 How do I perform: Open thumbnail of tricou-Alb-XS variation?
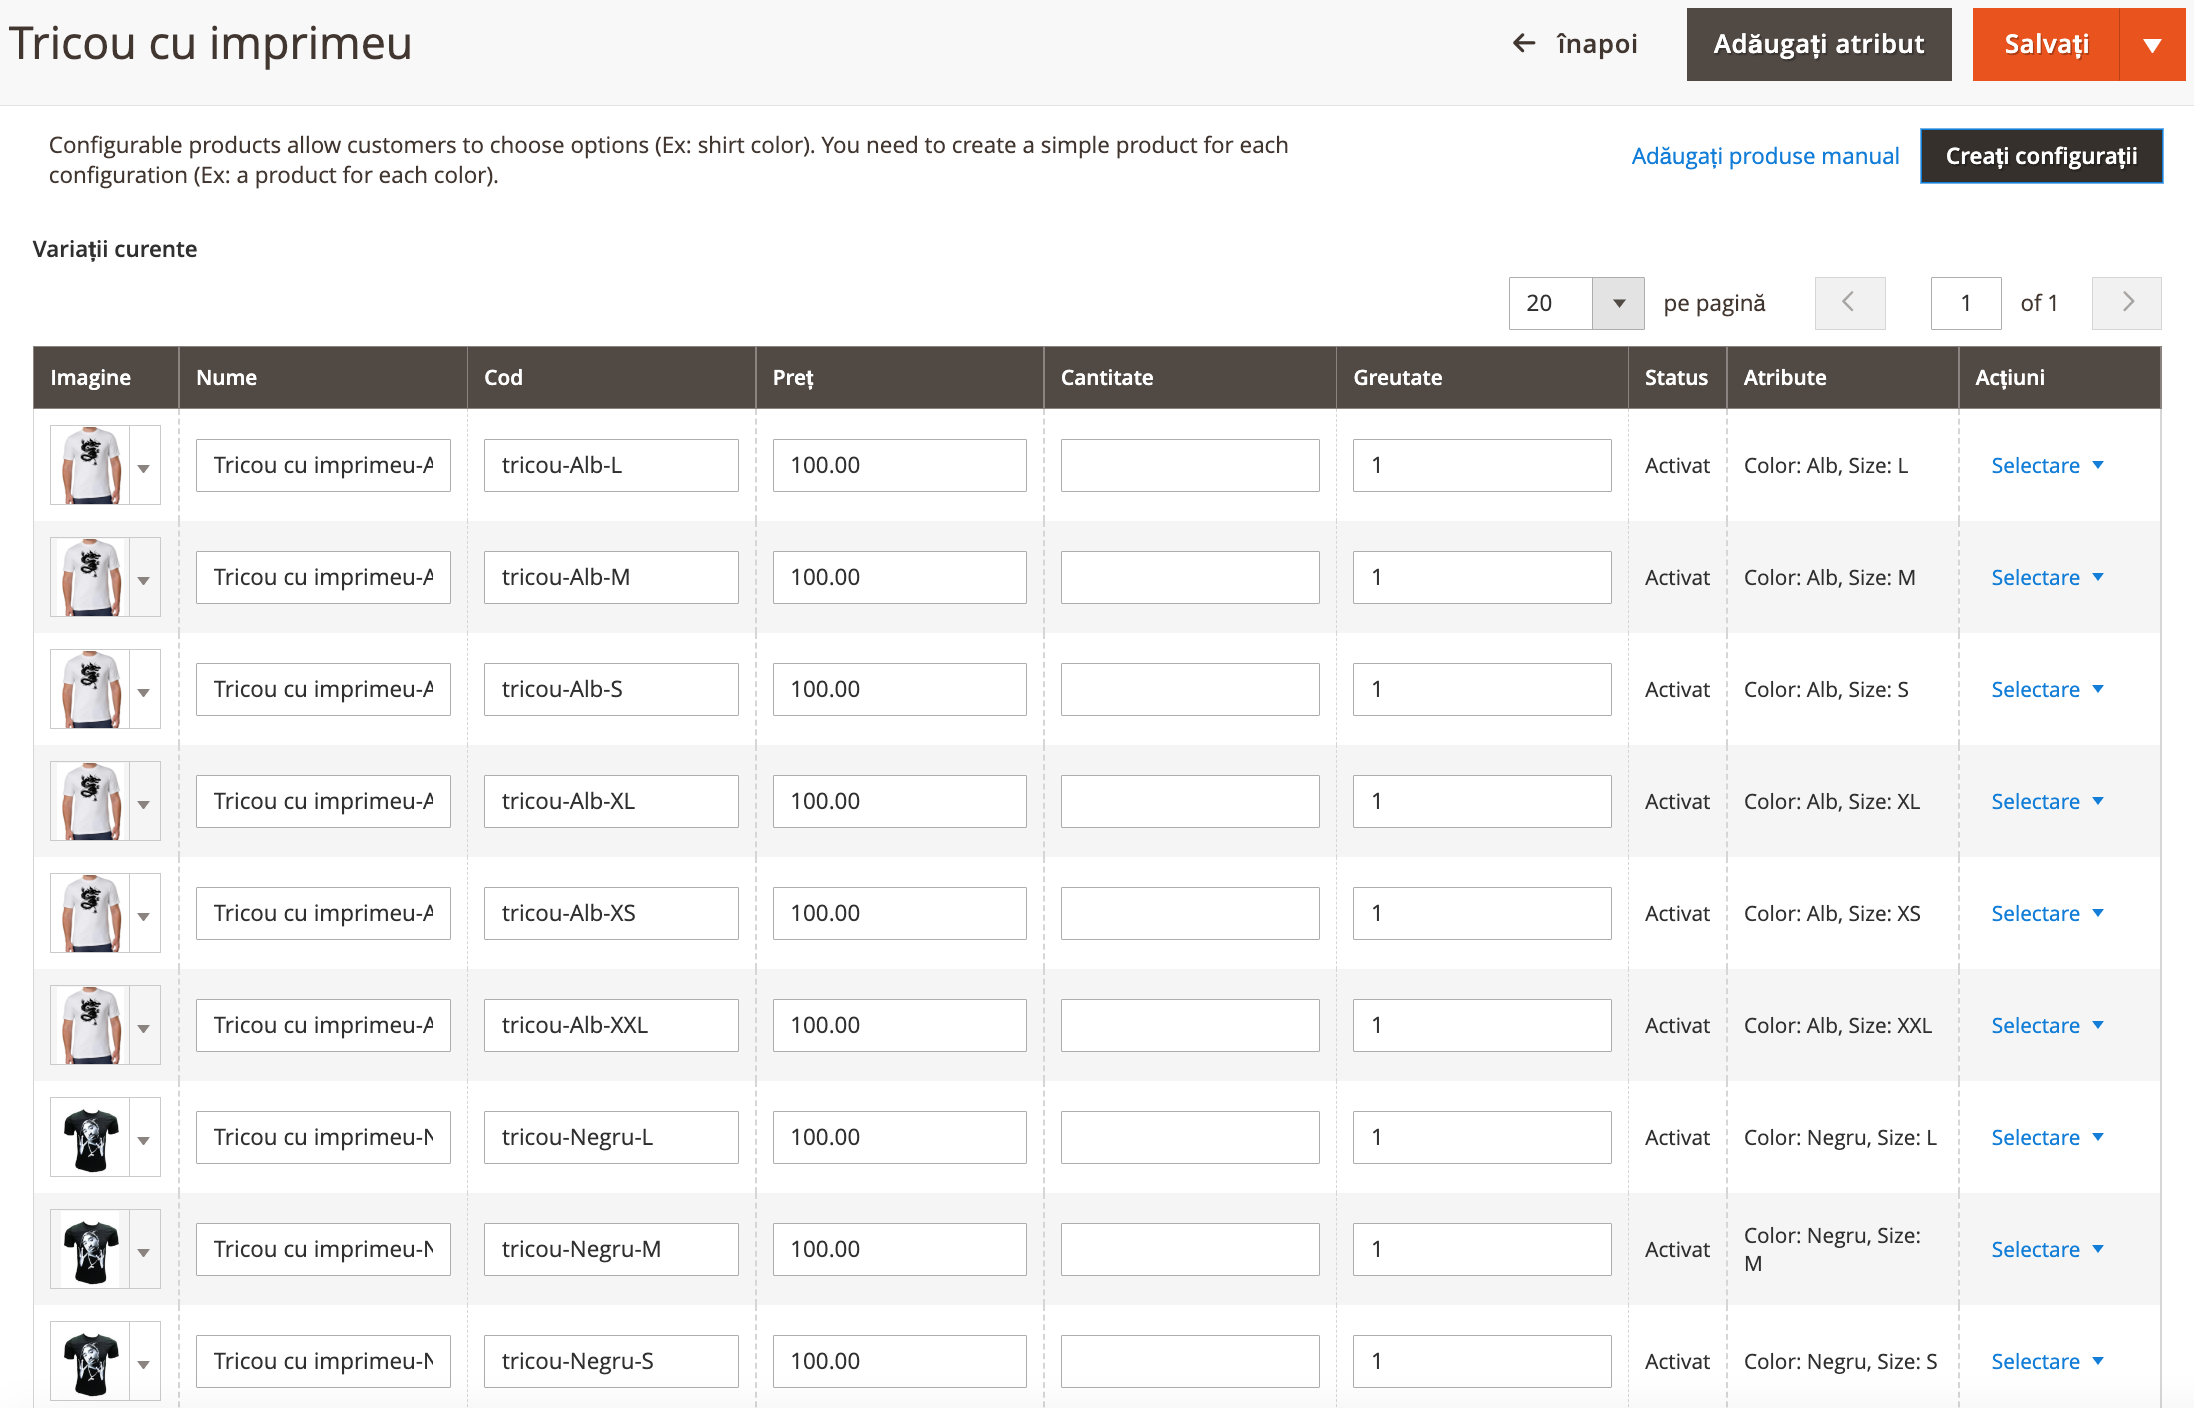90,913
